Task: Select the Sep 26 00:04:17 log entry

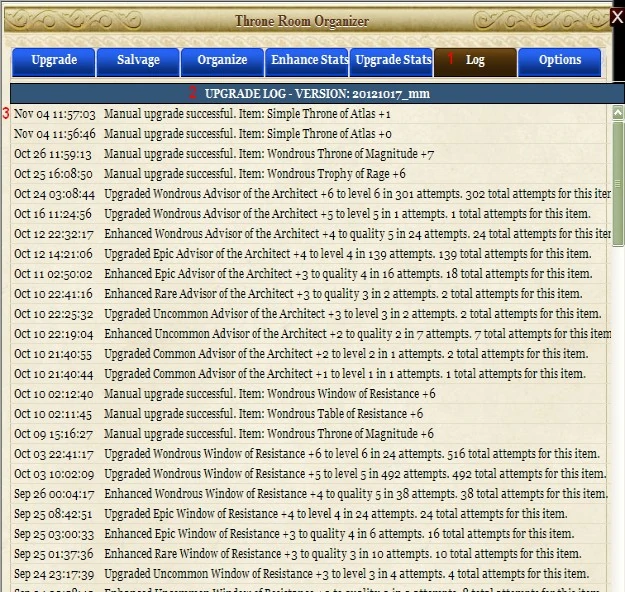Action: 309,494
